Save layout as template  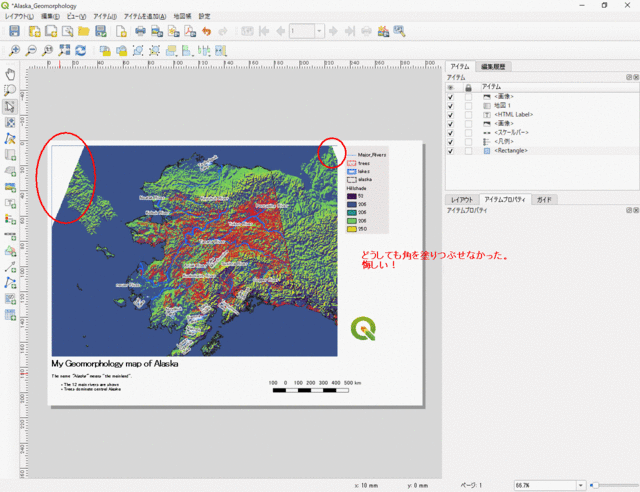[100, 31]
